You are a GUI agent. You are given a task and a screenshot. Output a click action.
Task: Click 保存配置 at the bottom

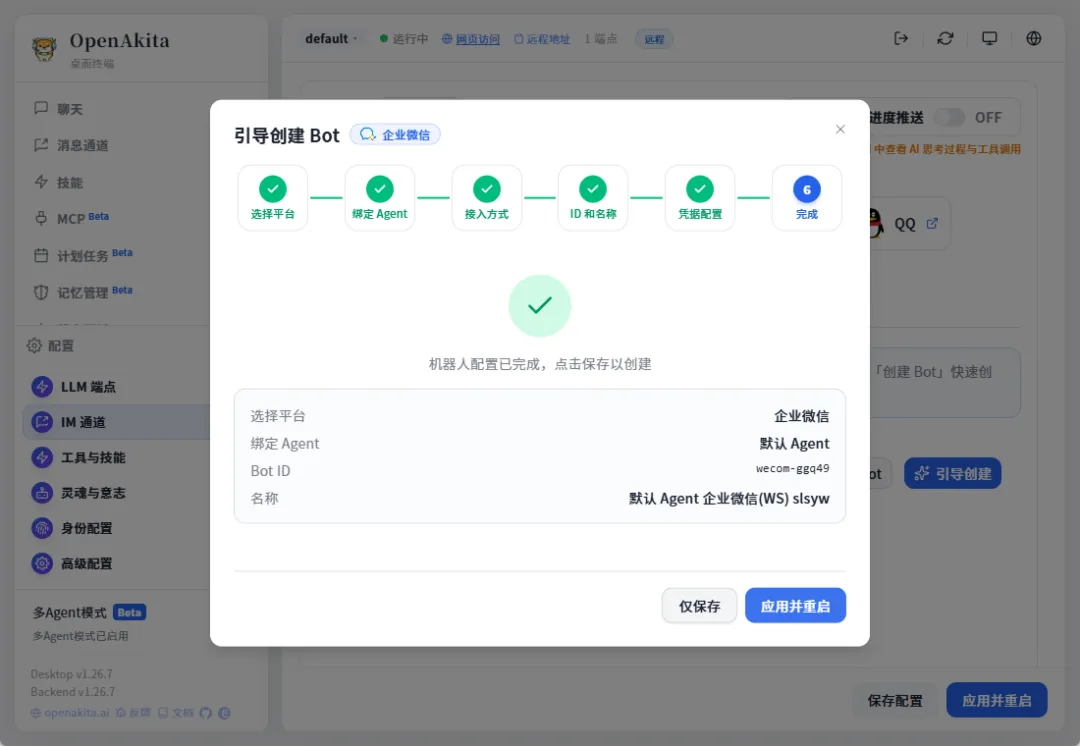coord(895,701)
